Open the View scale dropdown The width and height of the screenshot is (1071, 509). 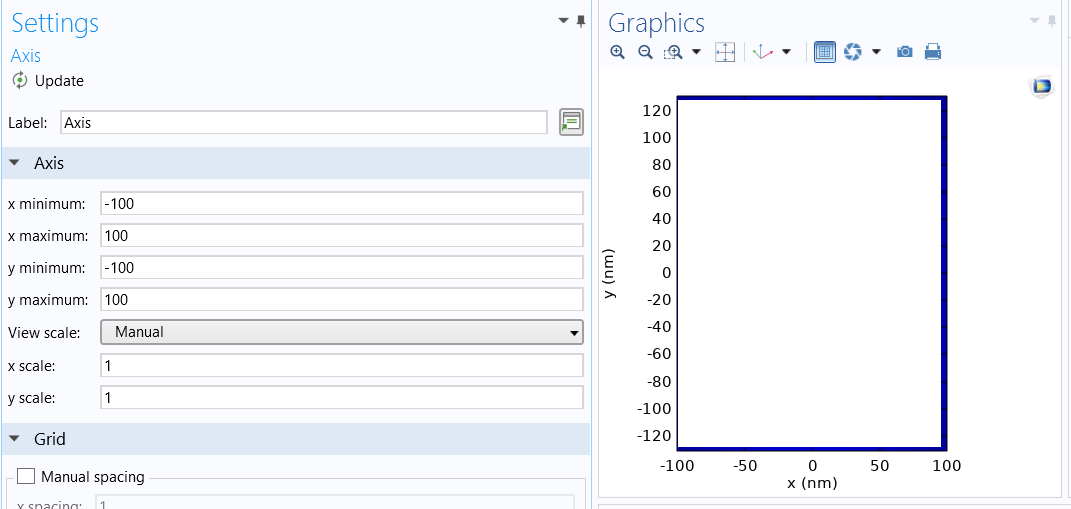point(342,332)
